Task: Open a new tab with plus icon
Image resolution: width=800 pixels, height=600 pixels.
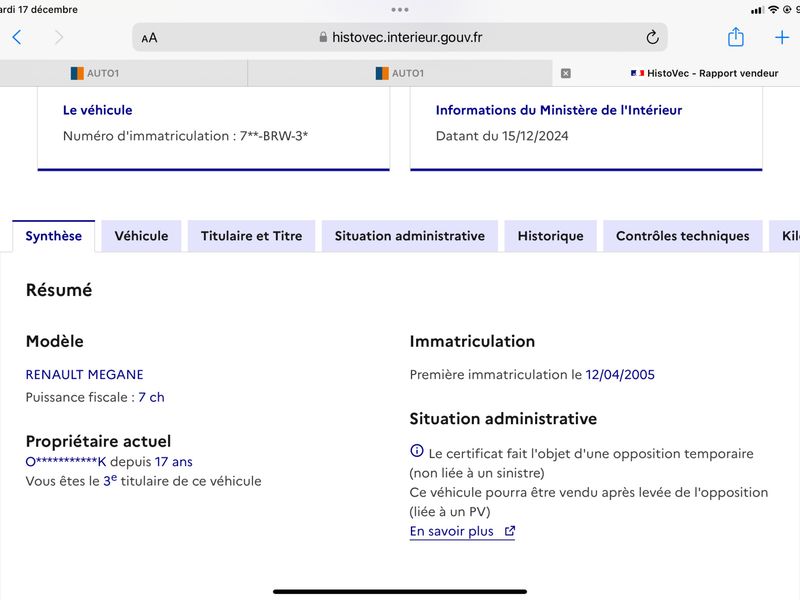Action: click(x=782, y=37)
